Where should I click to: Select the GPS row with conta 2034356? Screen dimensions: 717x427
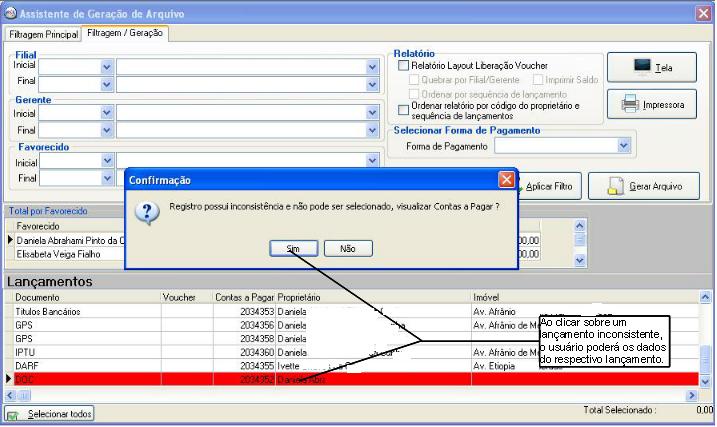coord(356,325)
